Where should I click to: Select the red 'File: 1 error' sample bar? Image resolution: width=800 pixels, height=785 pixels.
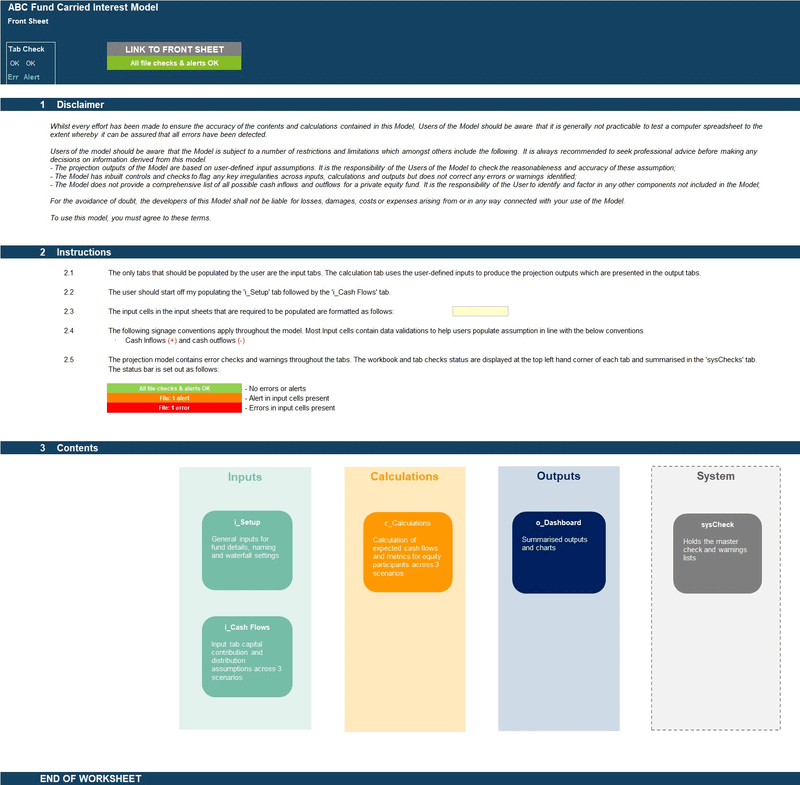coord(174,408)
